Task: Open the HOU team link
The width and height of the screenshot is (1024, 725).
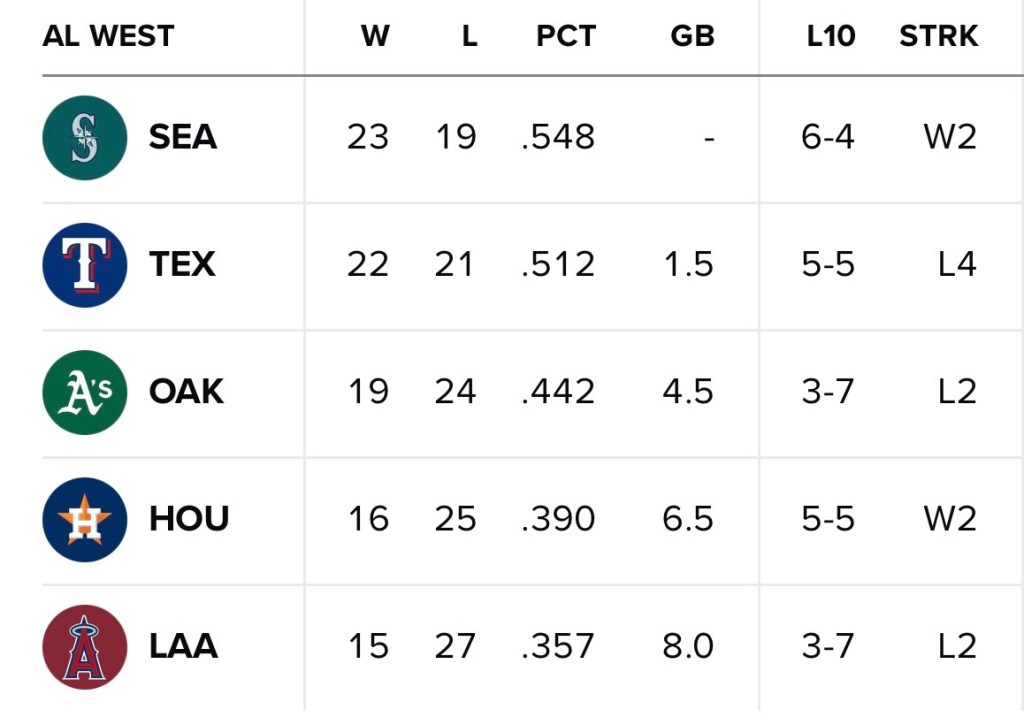Action: pyautogui.click(x=189, y=519)
